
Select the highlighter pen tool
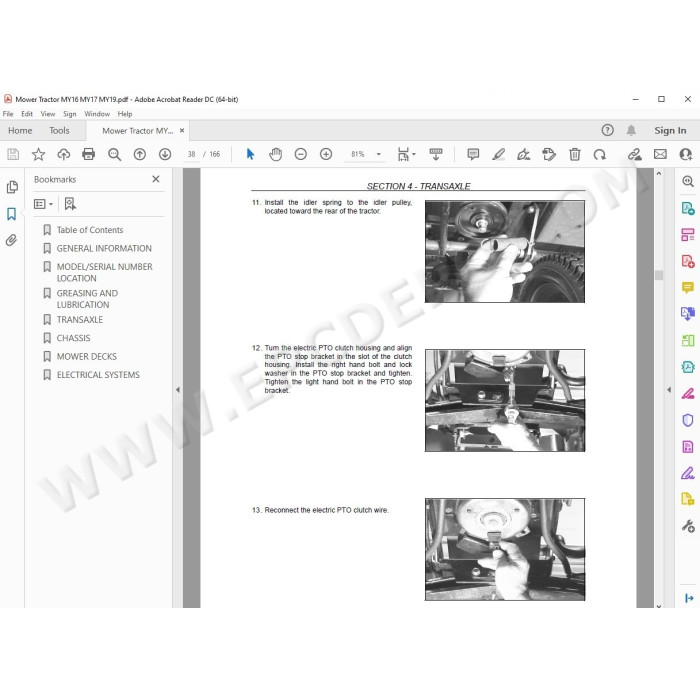coord(499,154)
